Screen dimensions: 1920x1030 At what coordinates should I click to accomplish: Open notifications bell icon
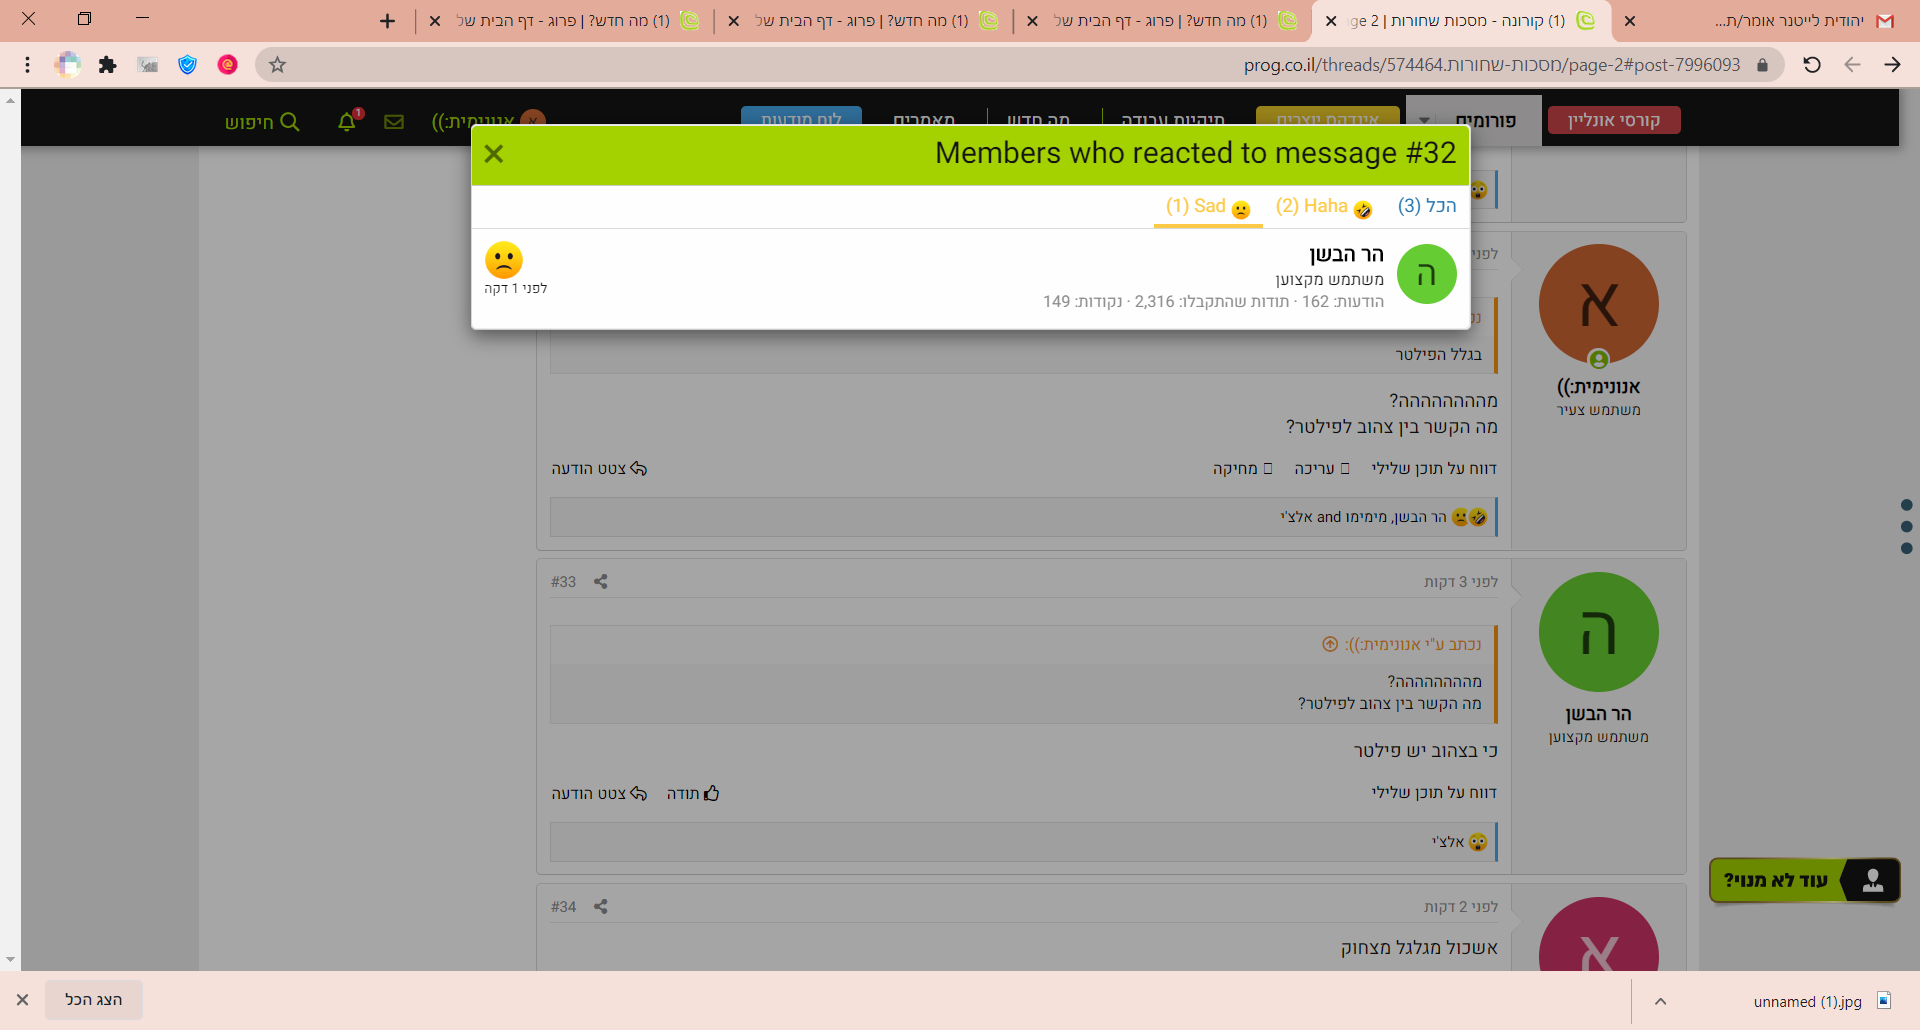click(x=347, y=121)
